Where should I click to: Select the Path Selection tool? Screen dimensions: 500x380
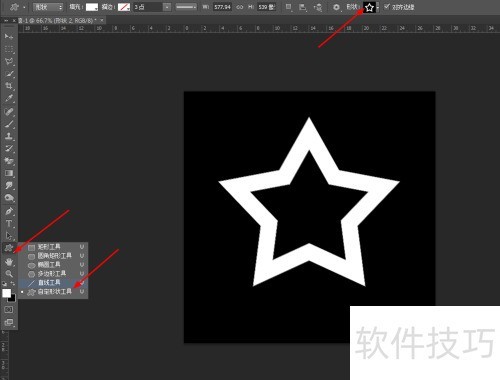pos(9,236)
